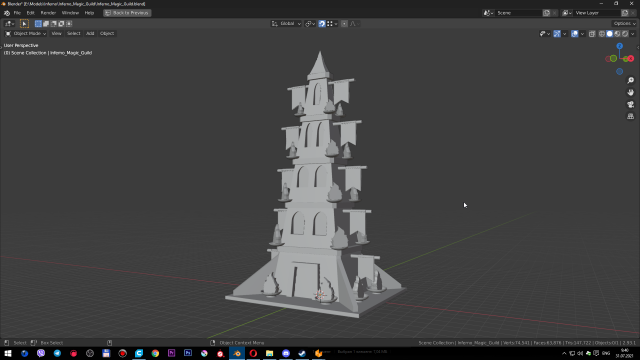Open the Window menu
Screen dimensions: 640x360
tap(70, 13)
